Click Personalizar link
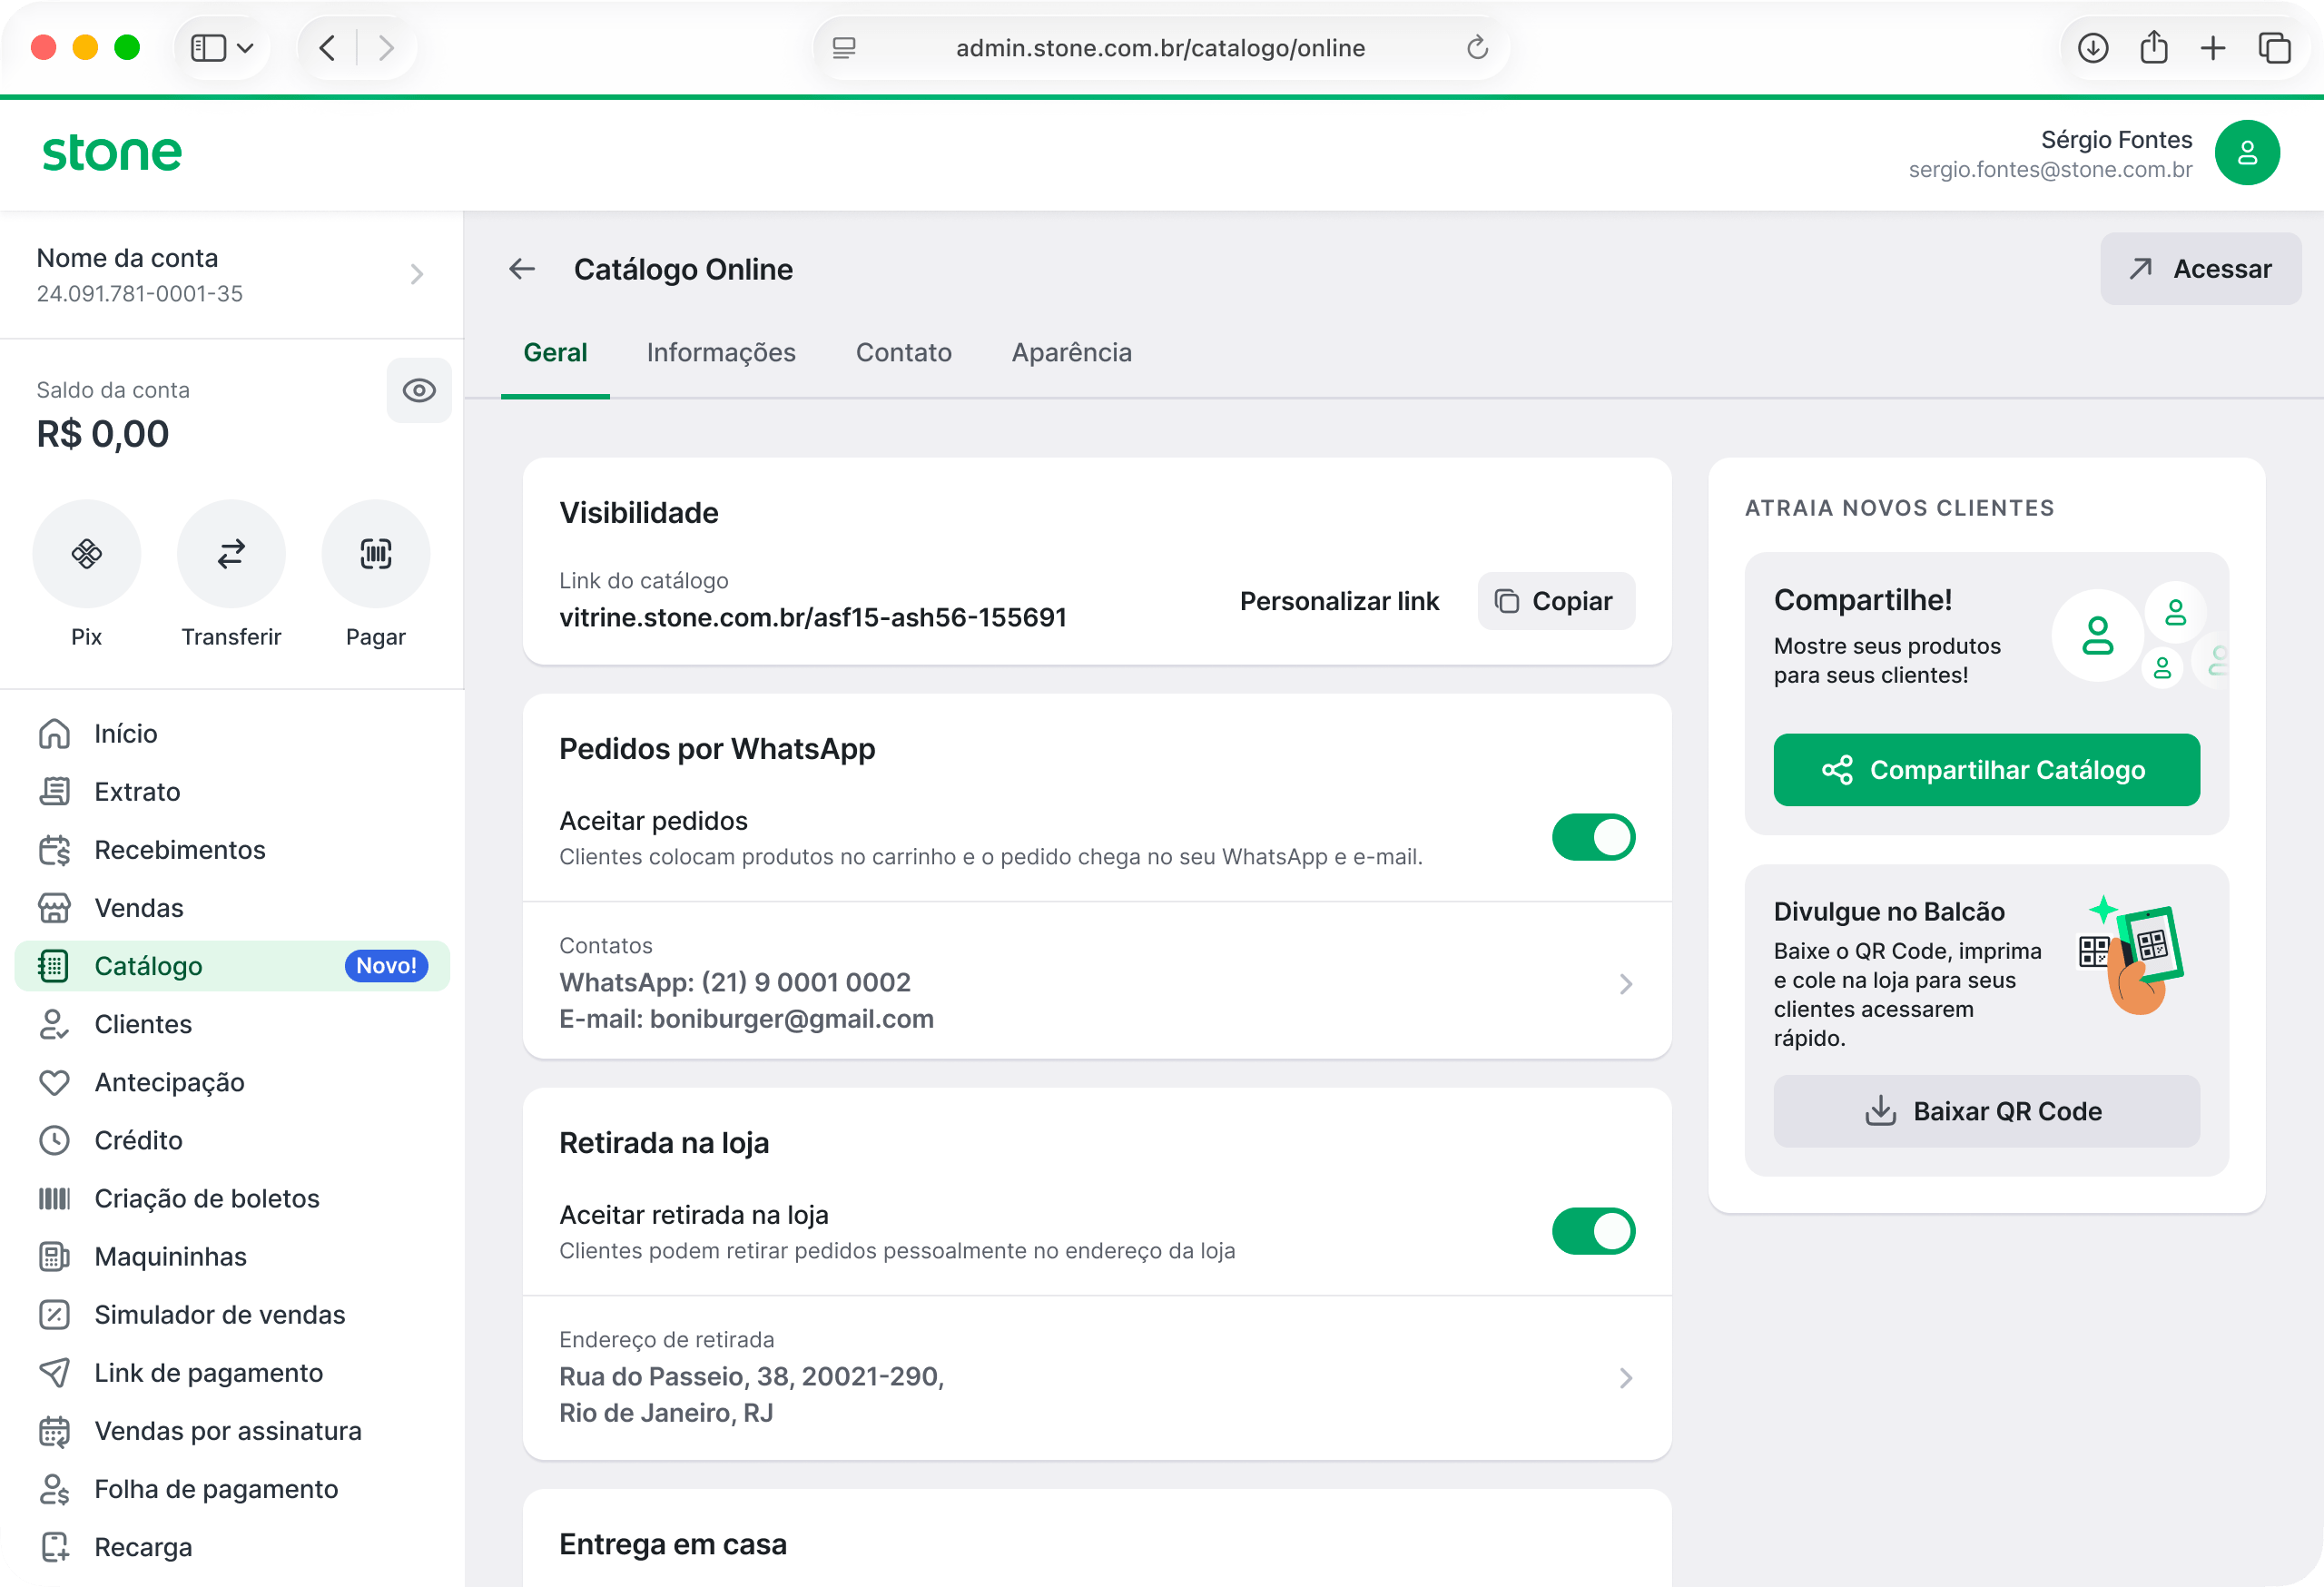Screen dimensions: 2324x1587 click(x=1339, y=600)
